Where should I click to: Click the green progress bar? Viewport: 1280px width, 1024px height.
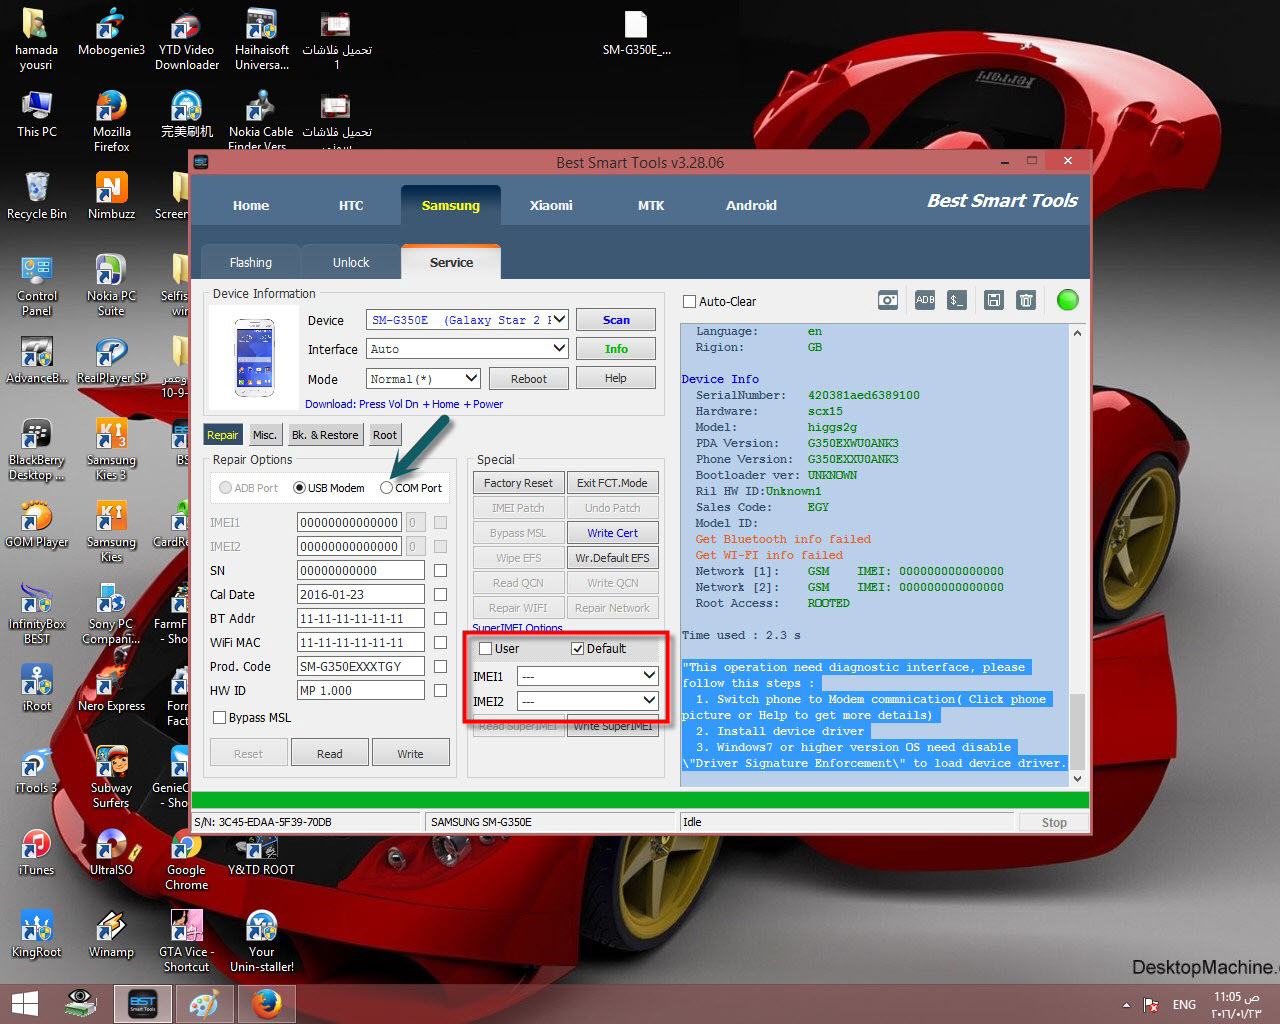640,800
